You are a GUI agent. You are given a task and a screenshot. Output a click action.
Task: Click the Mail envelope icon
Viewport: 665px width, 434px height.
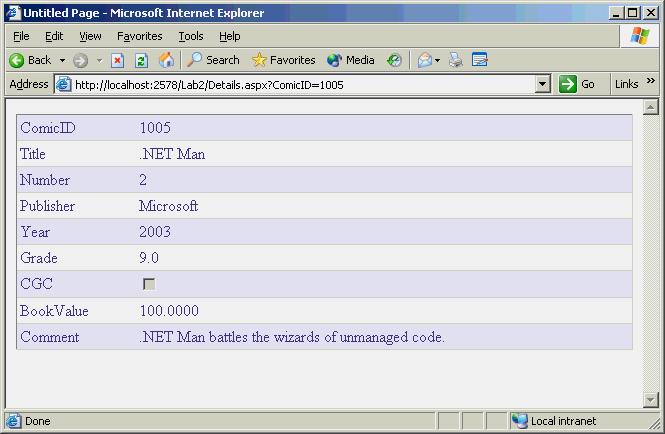coord(425,60)
